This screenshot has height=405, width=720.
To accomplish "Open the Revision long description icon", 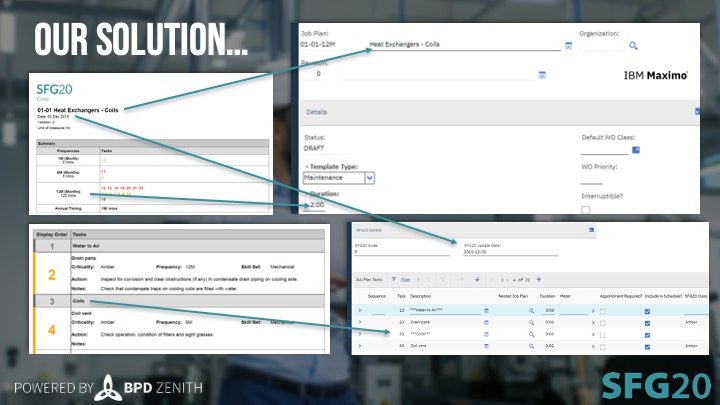I will tap(542, 75).
